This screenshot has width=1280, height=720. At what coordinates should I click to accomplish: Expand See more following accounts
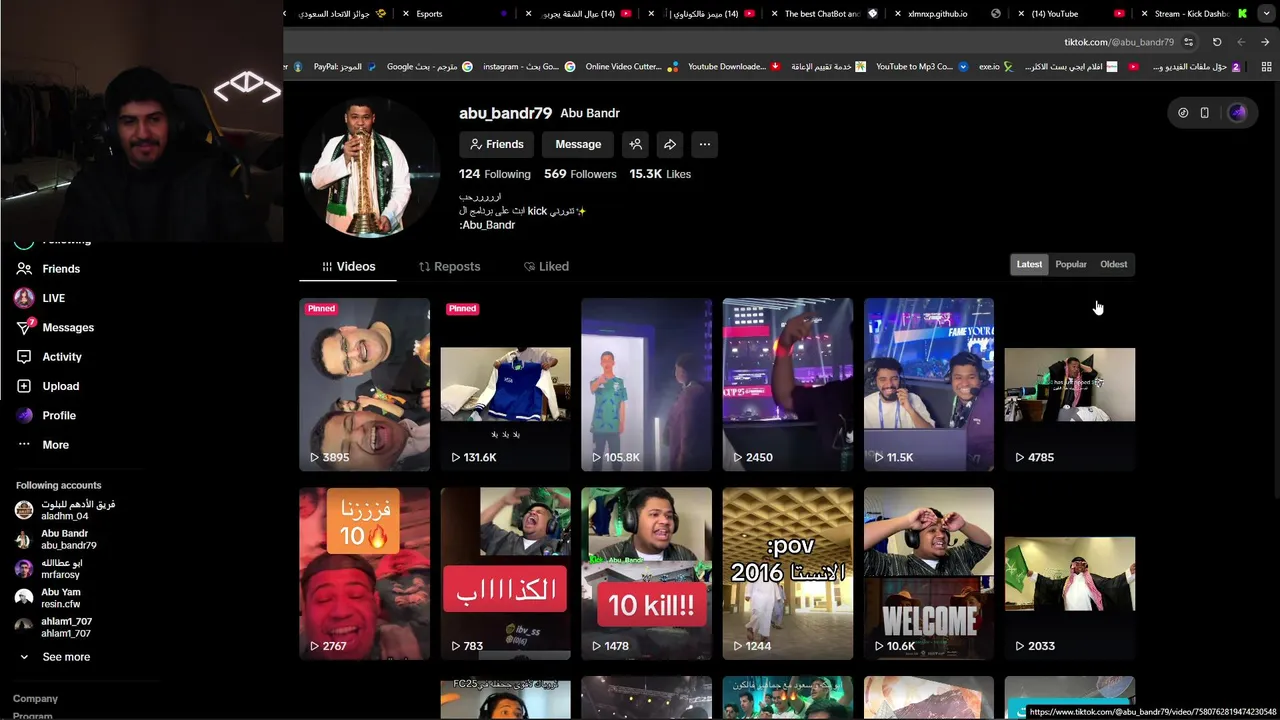pos(55,657)
